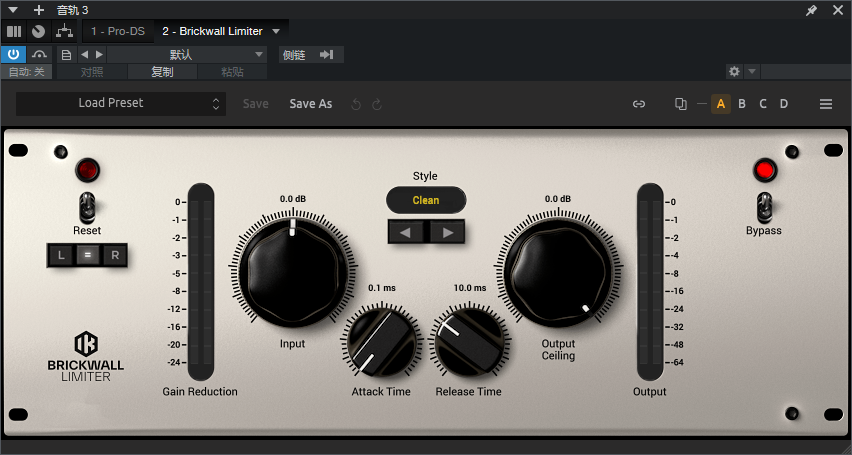Viewport: 852px width, 455px height.
Task: Click the greyed Save button
Action: (x=255, y=104)
